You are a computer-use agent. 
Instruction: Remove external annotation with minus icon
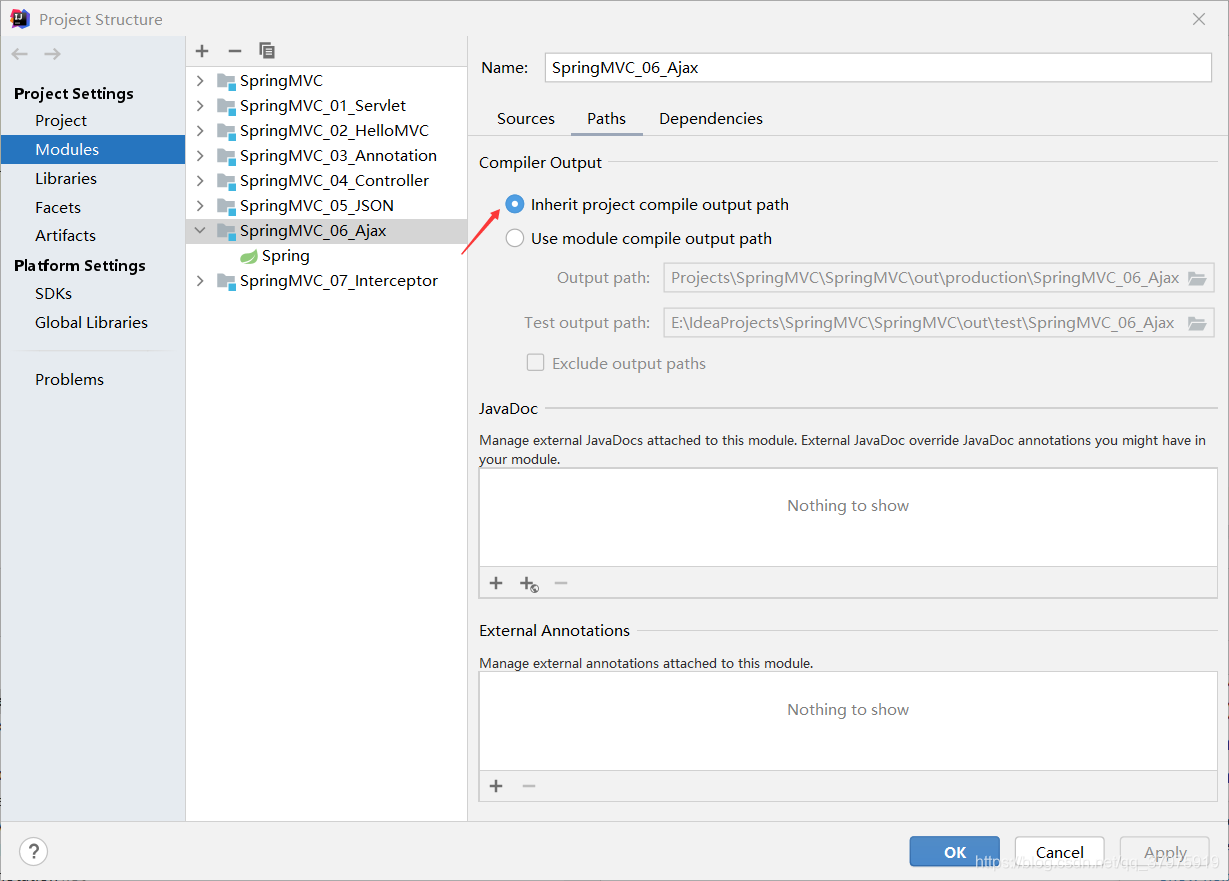point(529,786)
